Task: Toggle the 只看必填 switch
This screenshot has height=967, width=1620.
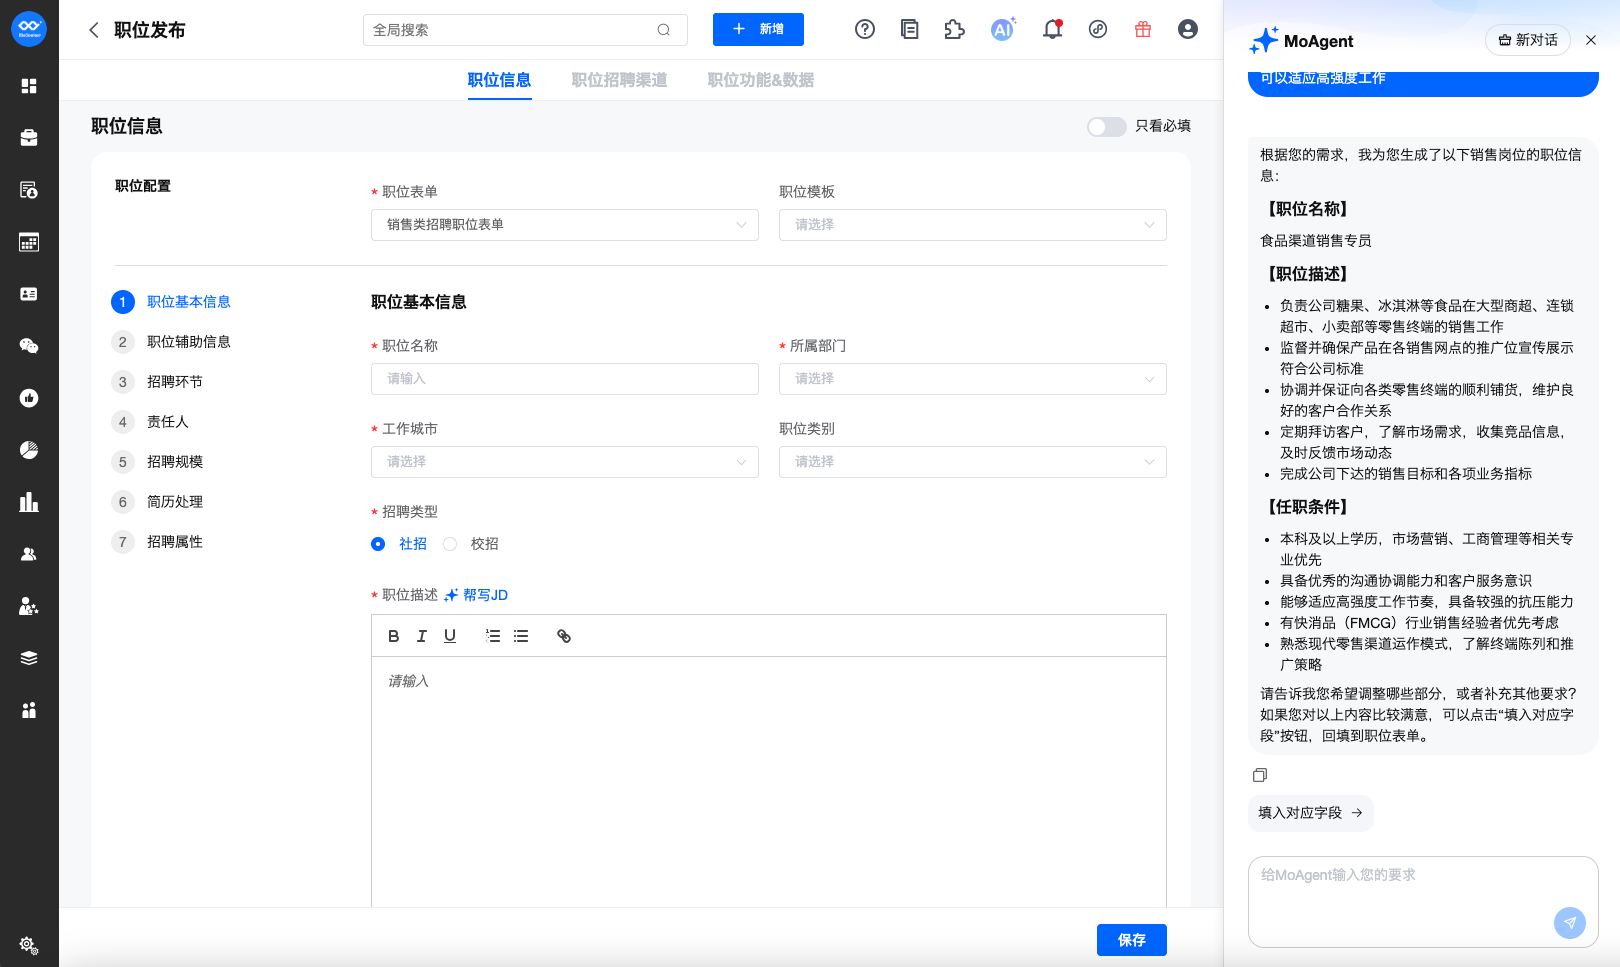Action: tap(1107, 126)
